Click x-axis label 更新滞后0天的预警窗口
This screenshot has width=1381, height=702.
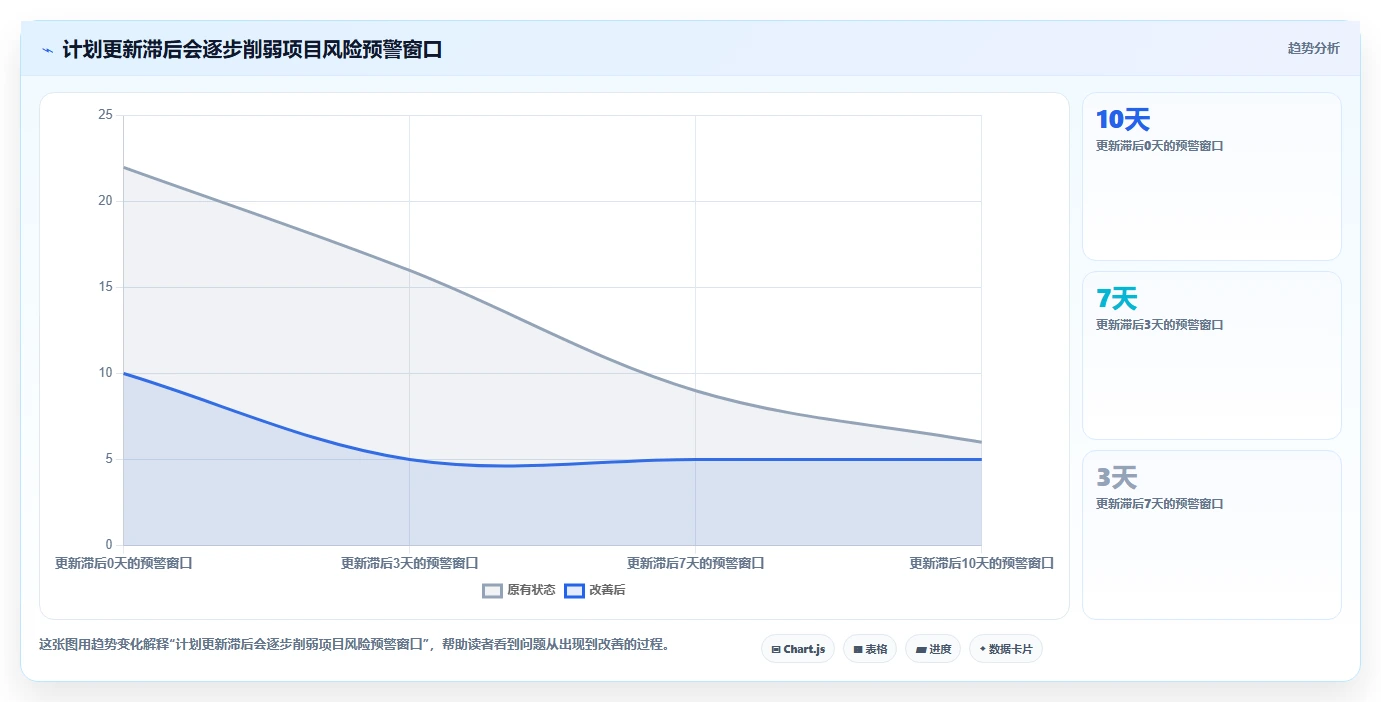tap(124, 563)
